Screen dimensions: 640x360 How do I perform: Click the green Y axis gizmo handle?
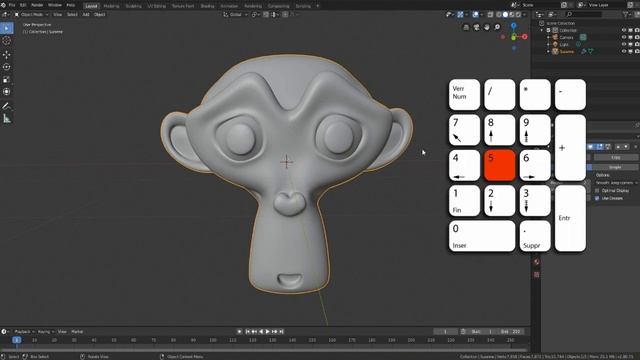pyautogui.click(x=514, y=37)
